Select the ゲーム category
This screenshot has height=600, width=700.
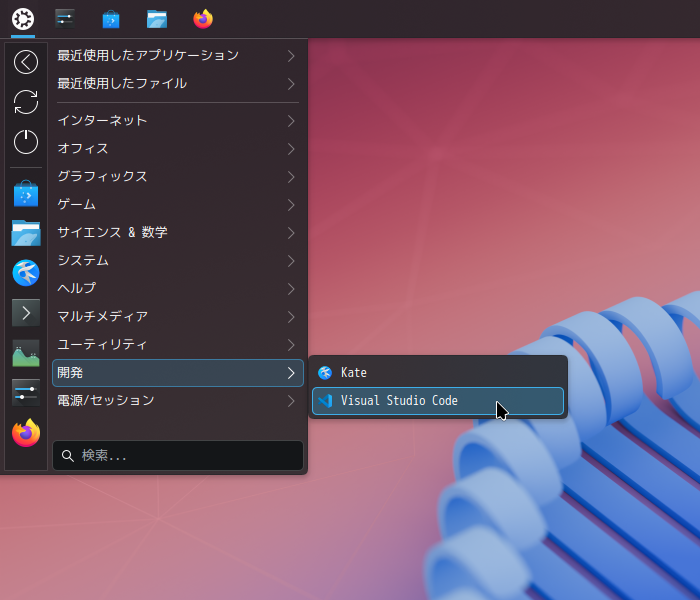pyautogui.click(x=178, y=205)
